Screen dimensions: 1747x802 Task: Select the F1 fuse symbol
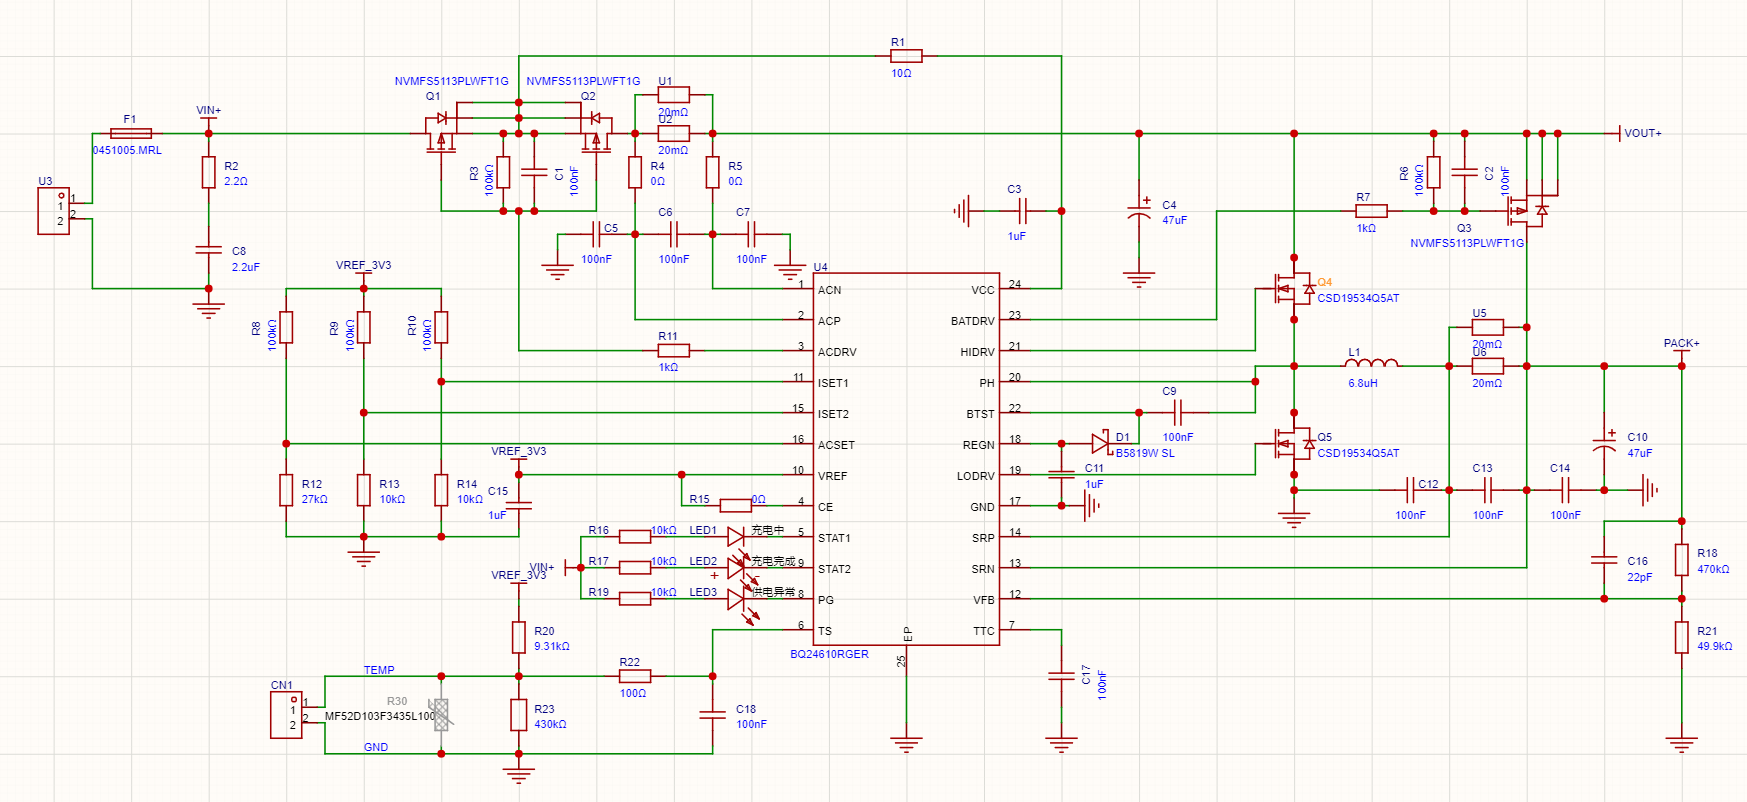[x=130, y=133]
